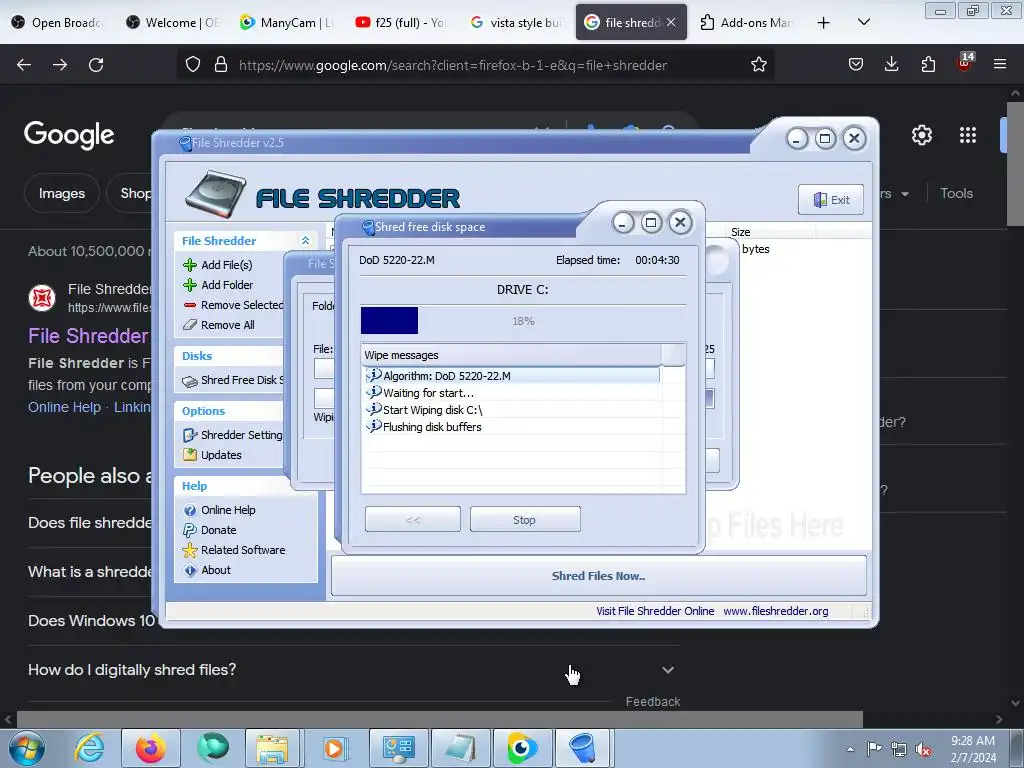This screenshot has width=1024, height=768.
Task: Open Google search Tools
Action: click(956, 193)
